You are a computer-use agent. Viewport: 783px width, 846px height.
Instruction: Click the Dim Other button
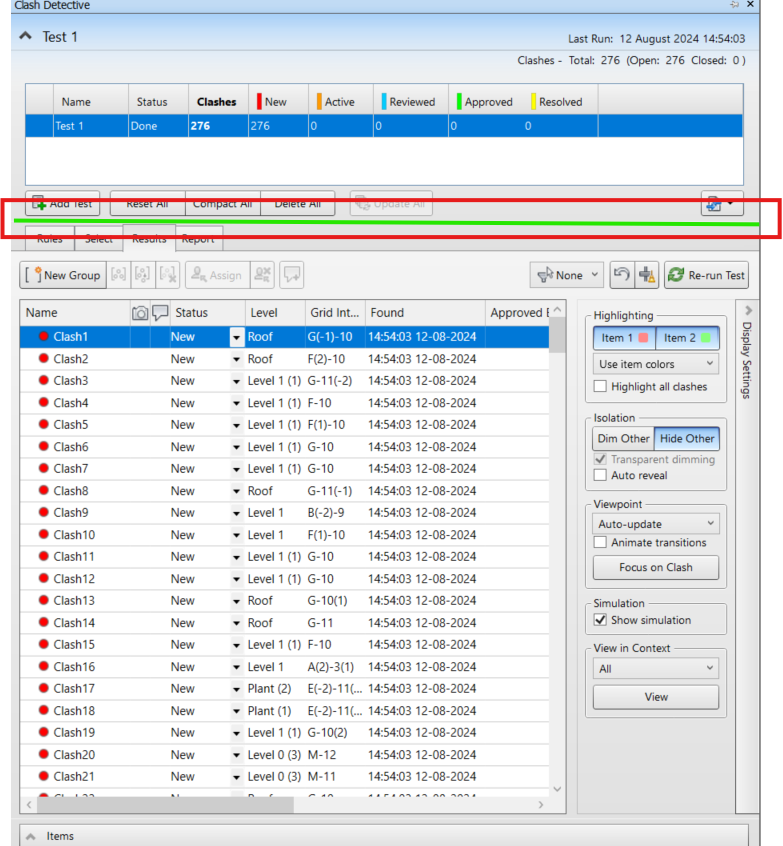(623, 439)
